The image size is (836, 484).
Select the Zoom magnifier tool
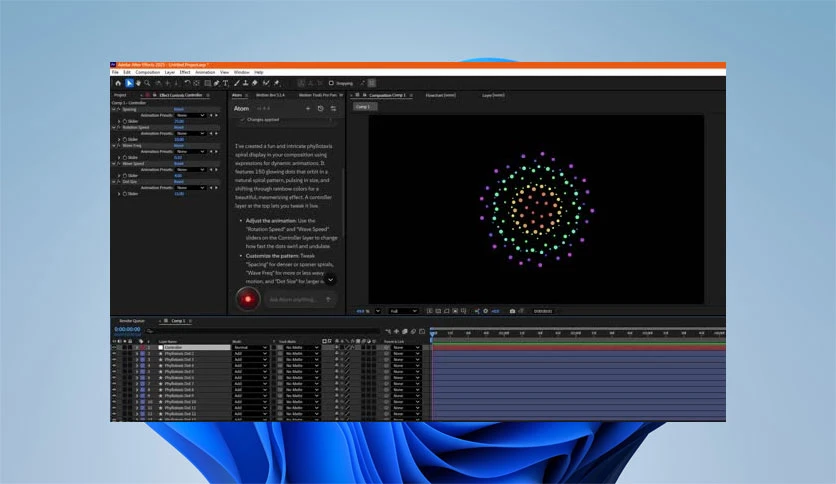click(x=147, y=83)
